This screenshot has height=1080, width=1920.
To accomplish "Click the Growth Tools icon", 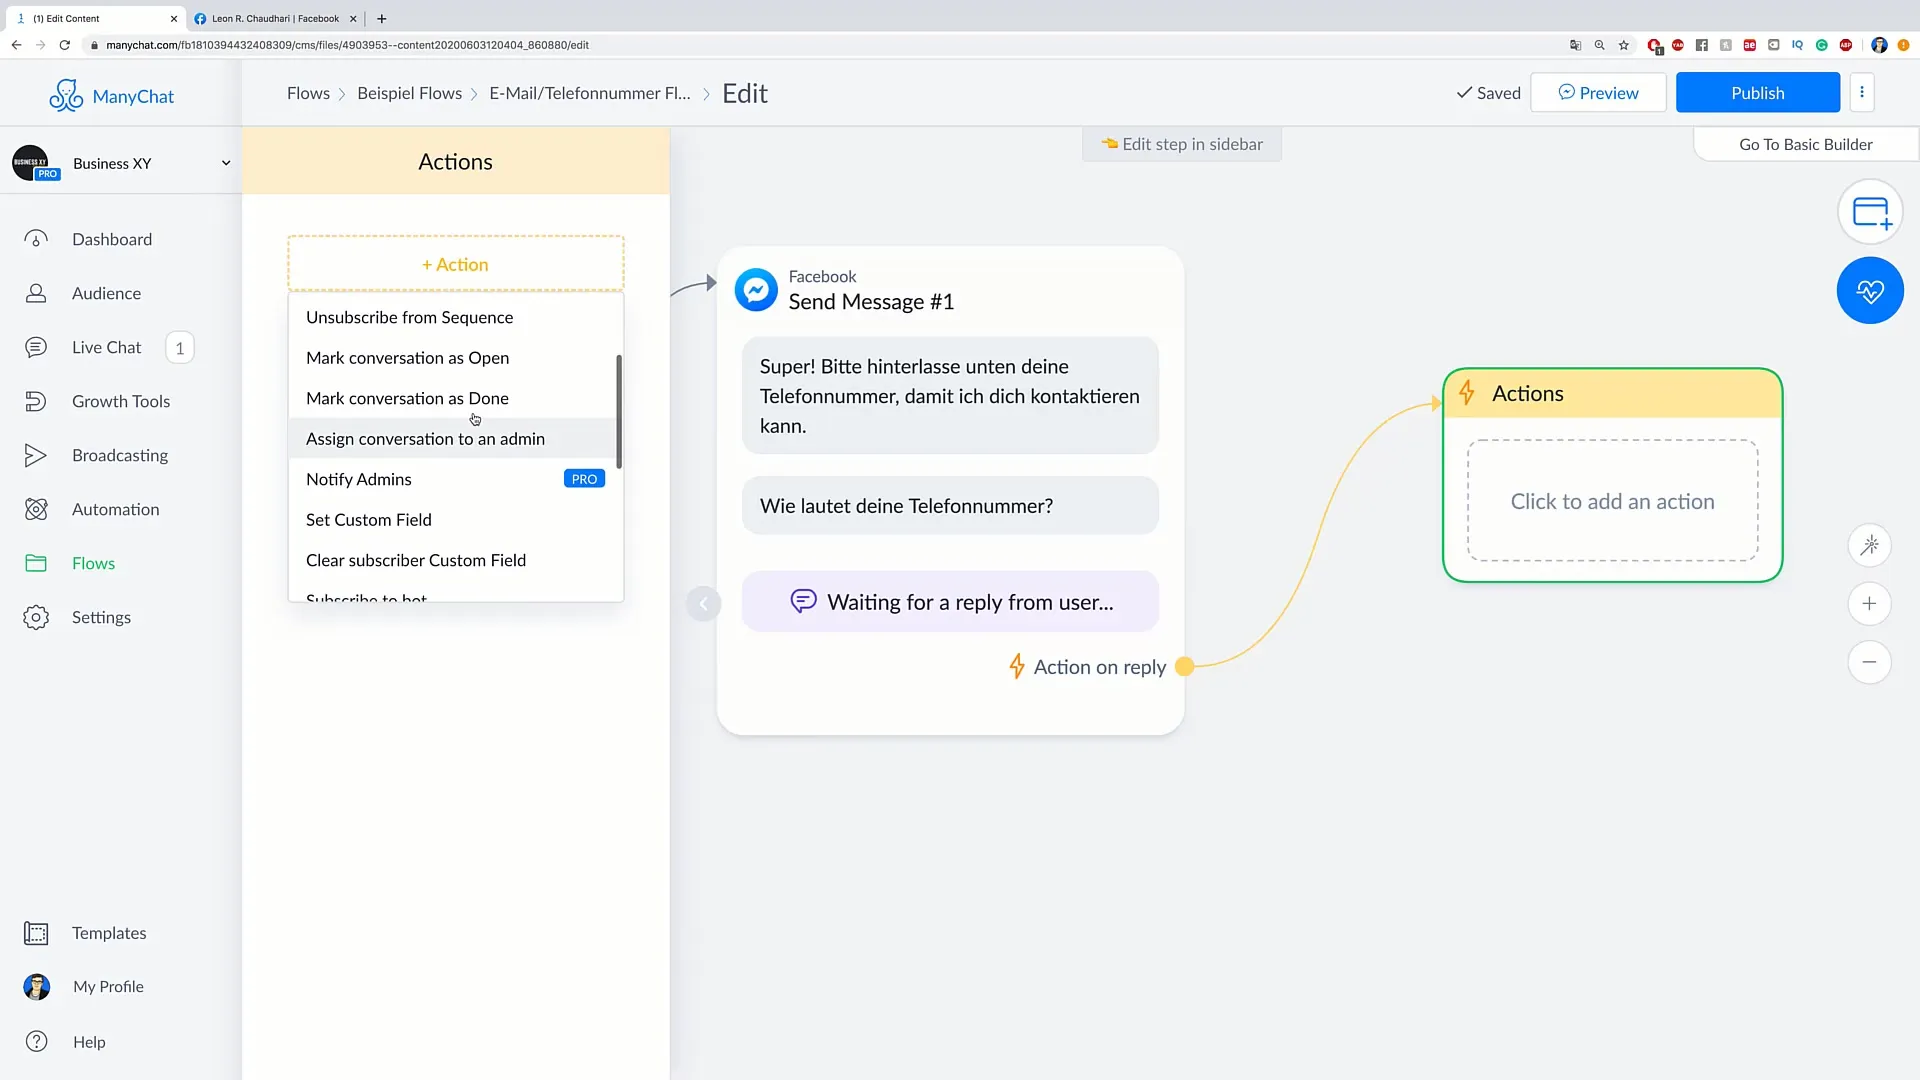I will [36, 401].
